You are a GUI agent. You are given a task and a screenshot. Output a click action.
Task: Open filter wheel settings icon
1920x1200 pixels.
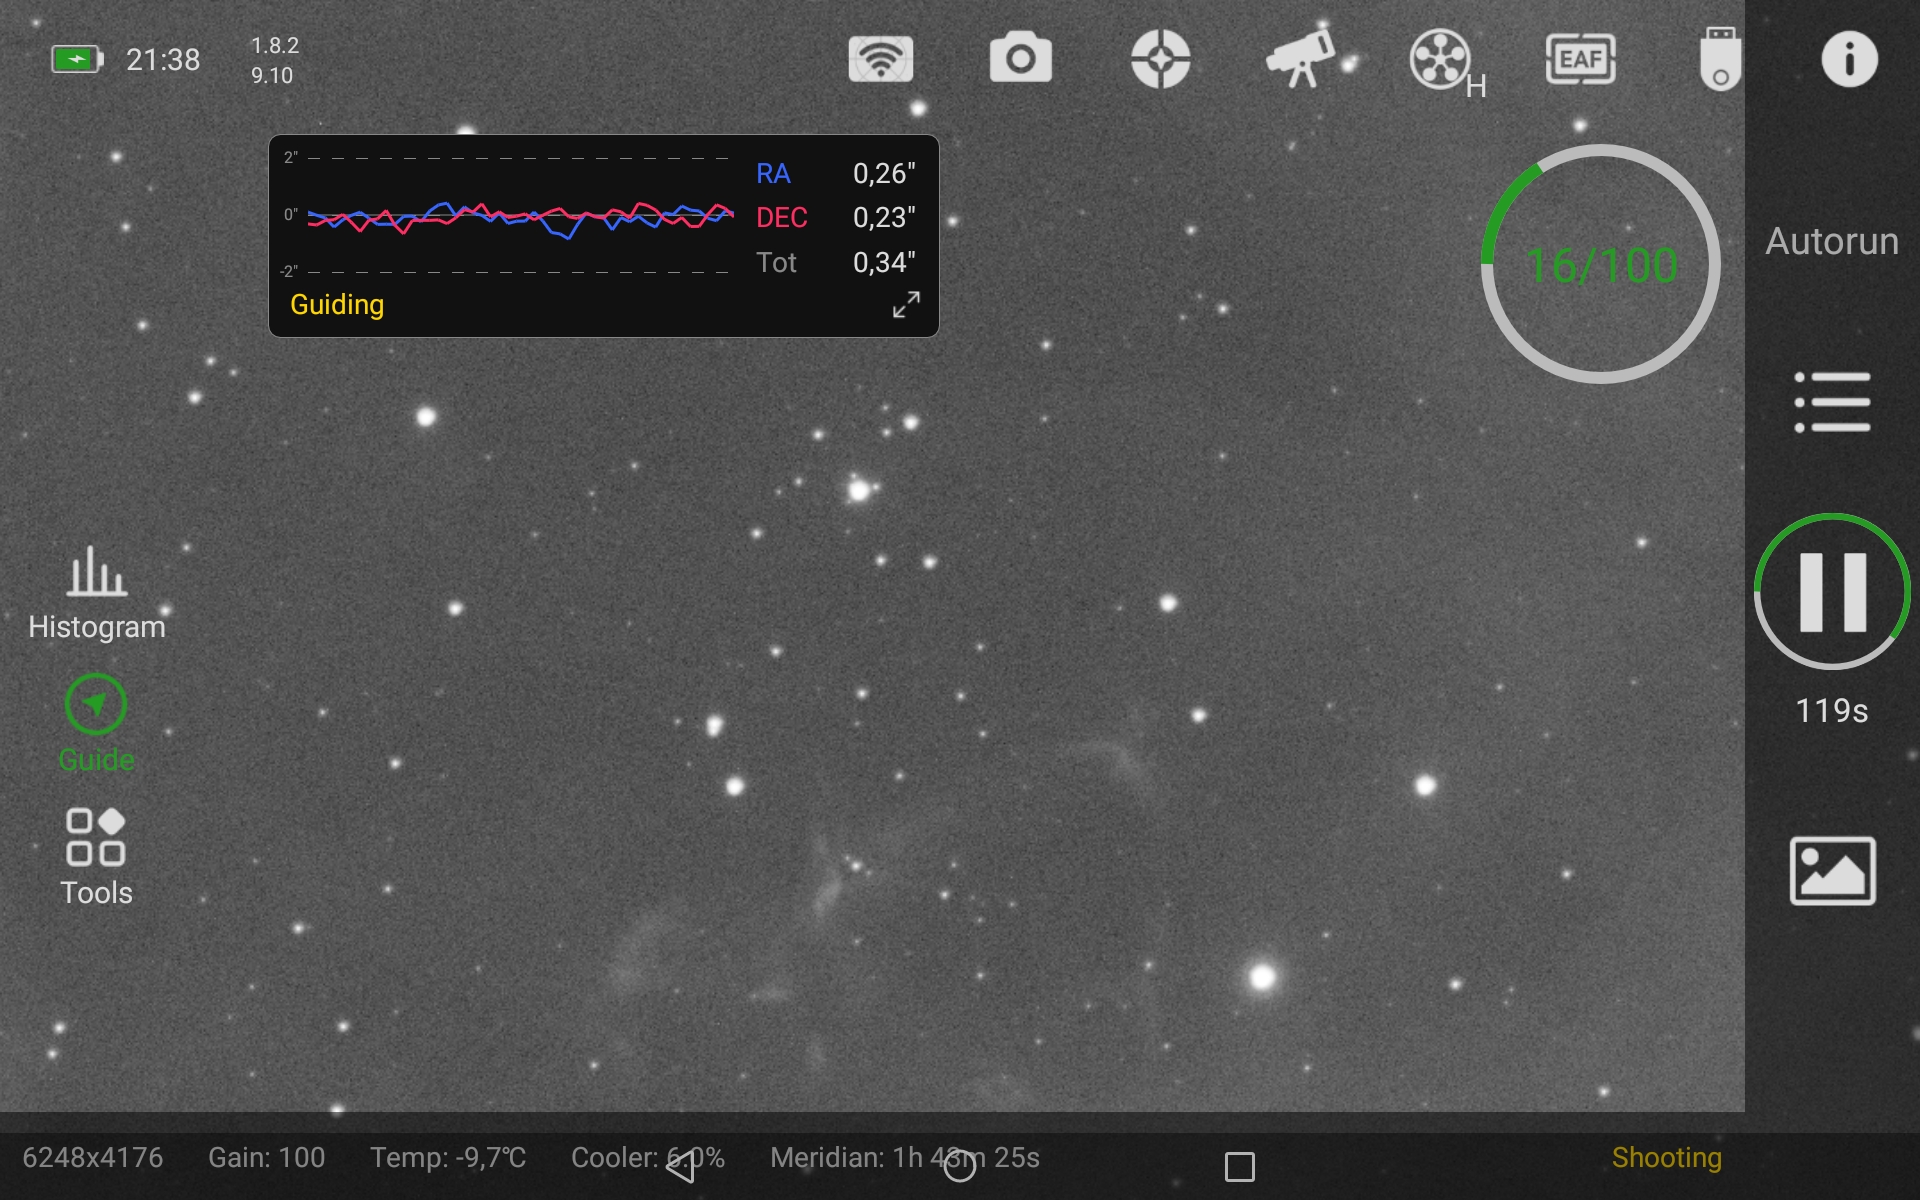click(1446, 62)
